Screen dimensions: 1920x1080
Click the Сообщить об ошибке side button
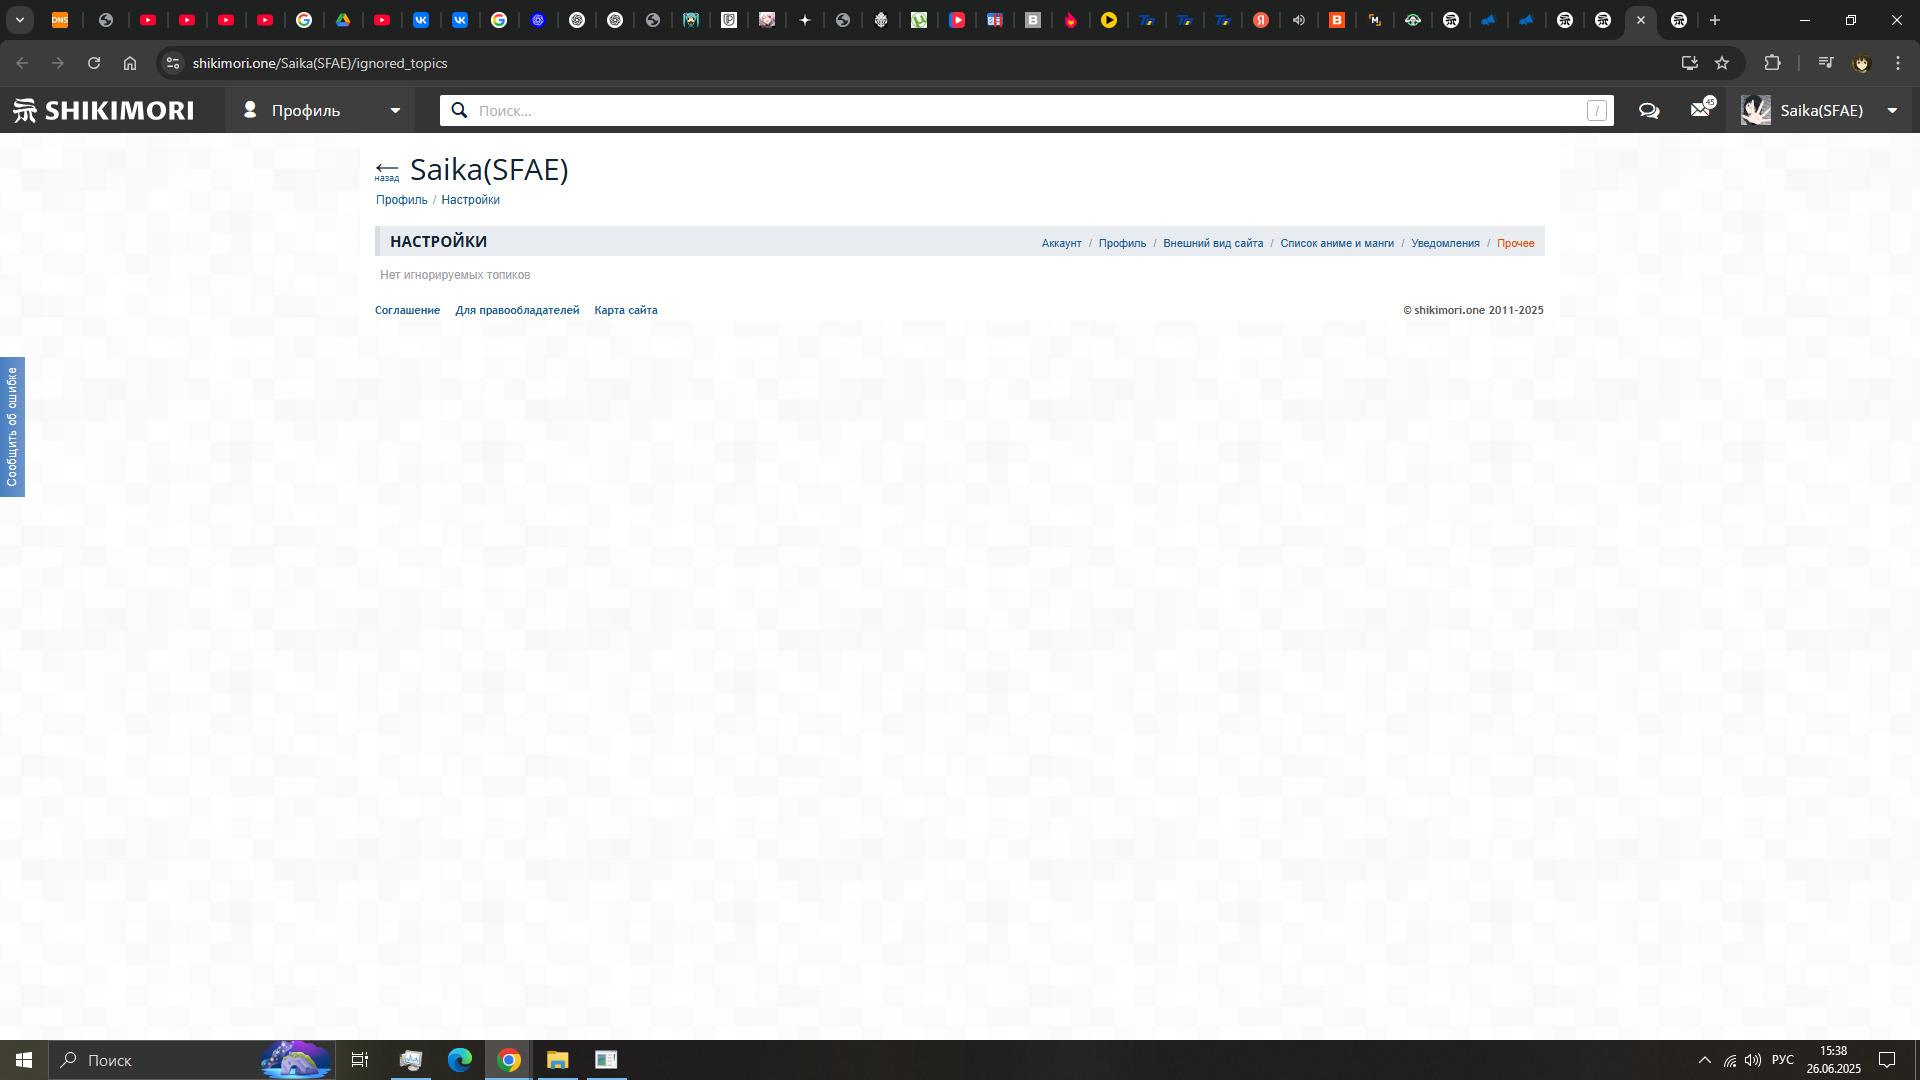12,427
